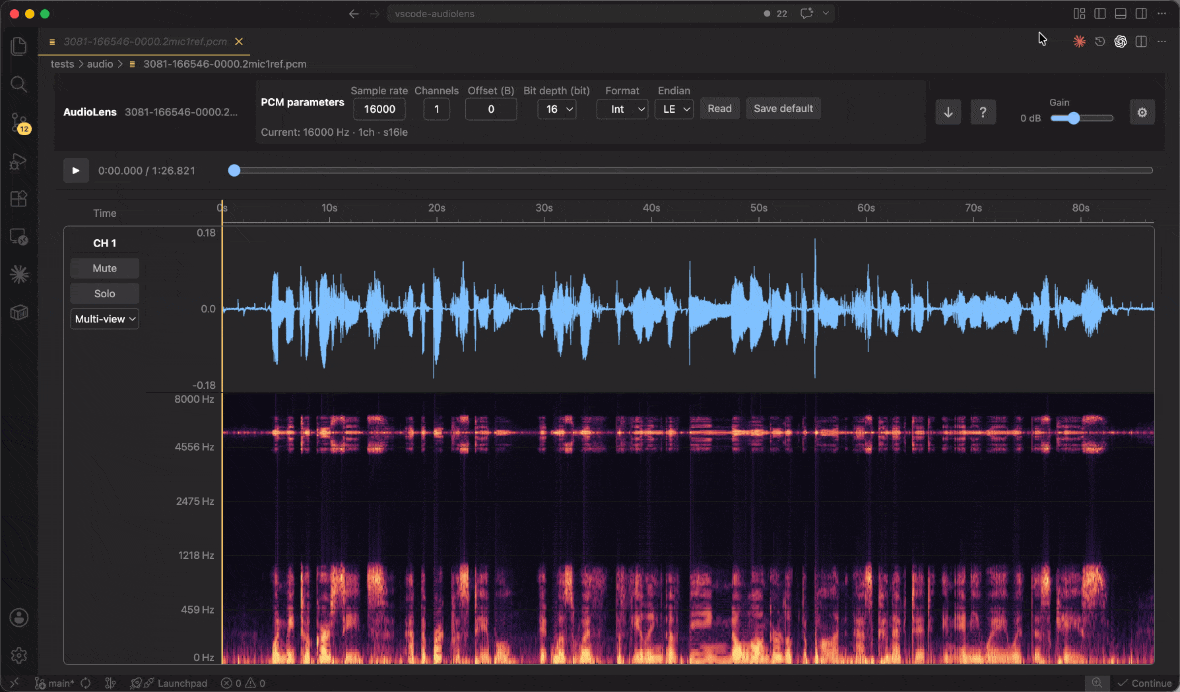Play the audio
Screen dimensions: 1180x692
75,171
